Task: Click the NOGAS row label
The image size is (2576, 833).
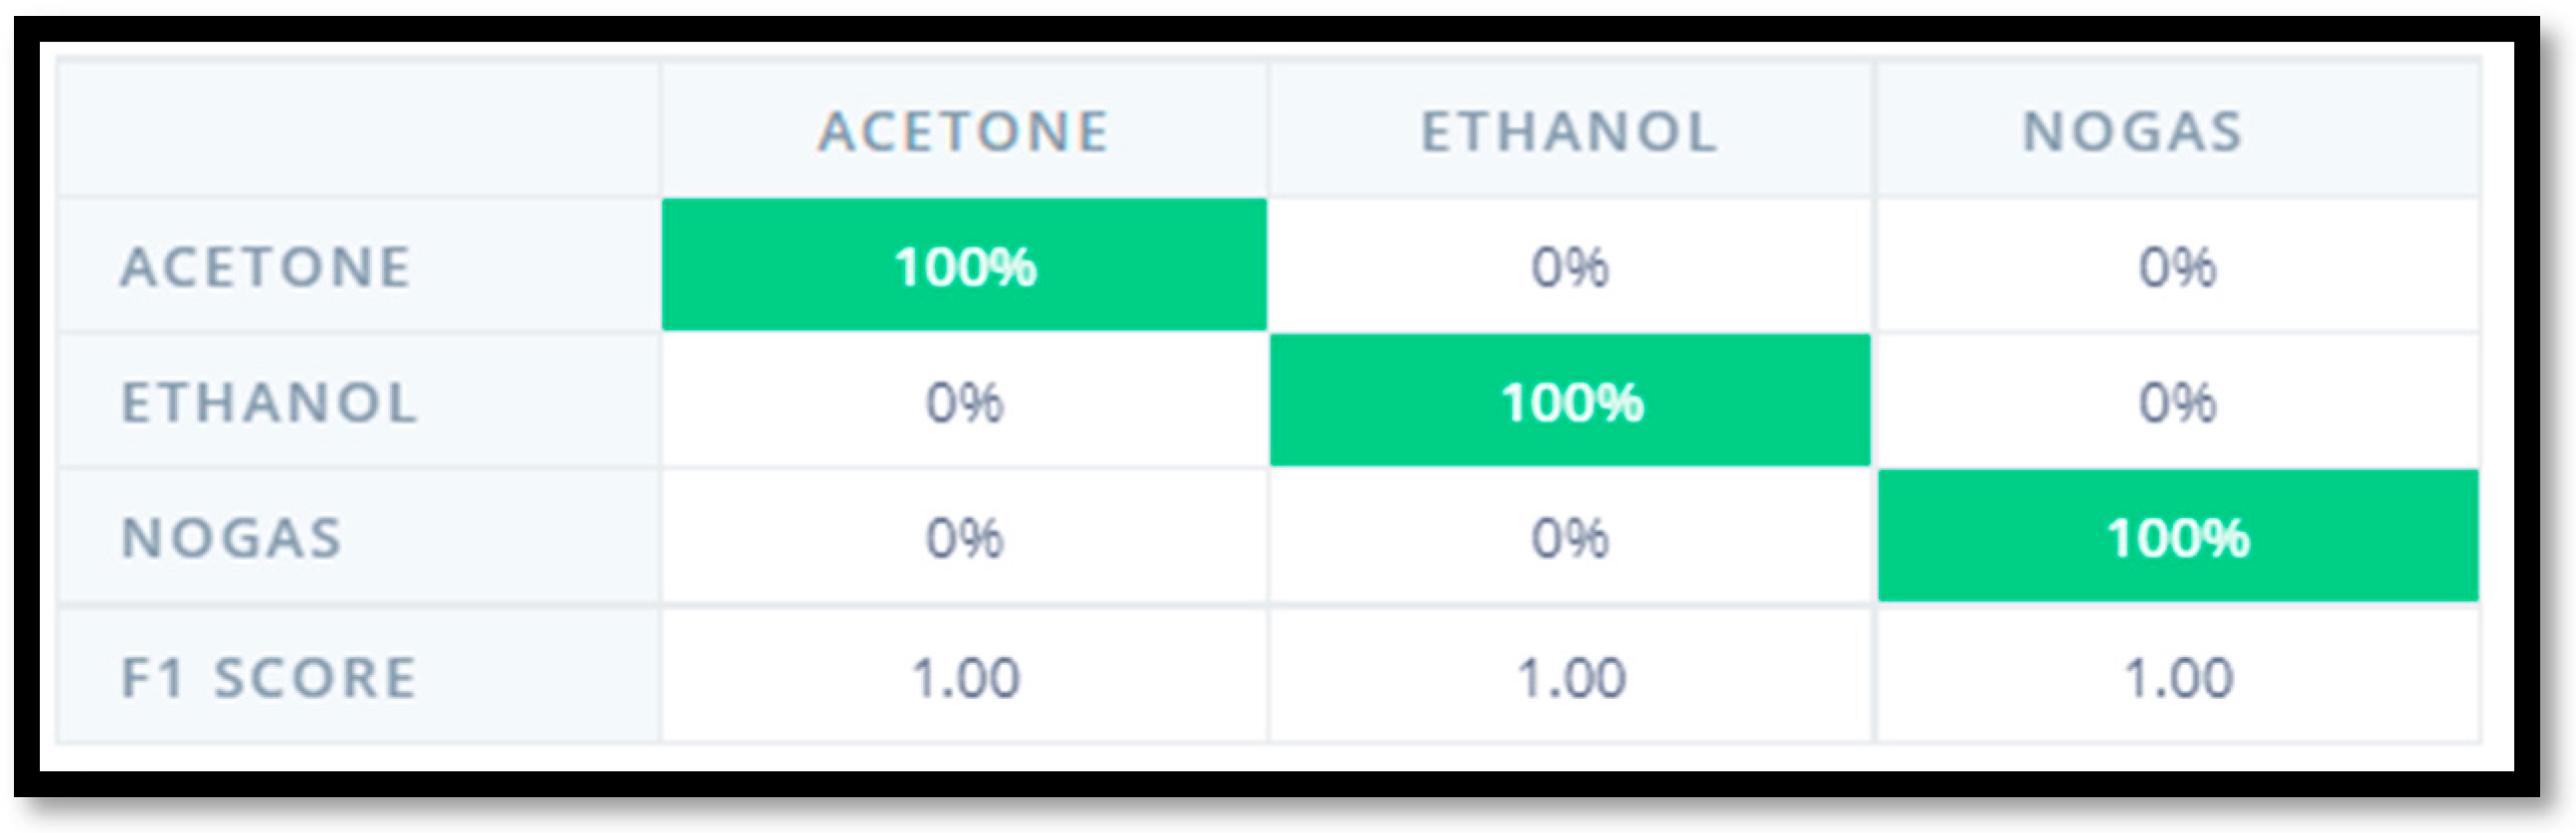Action: (x=232, y=538)
